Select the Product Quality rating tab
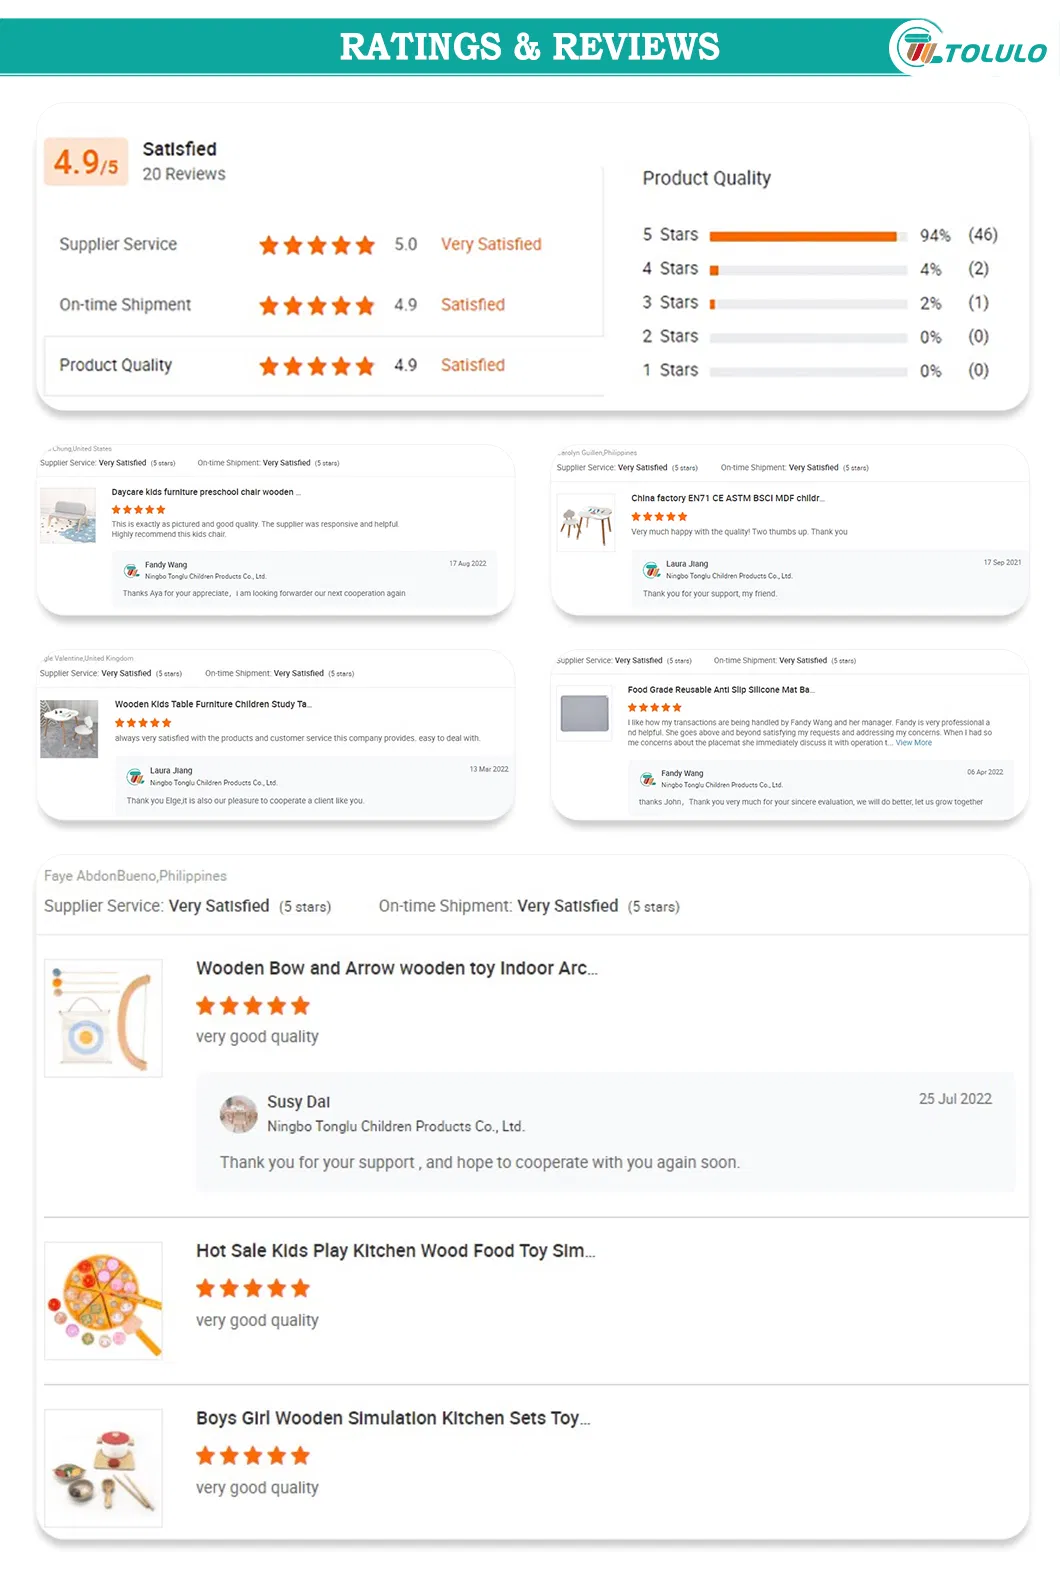Viewport: 1060px width, 1574px height. click(x=116, y=365)
